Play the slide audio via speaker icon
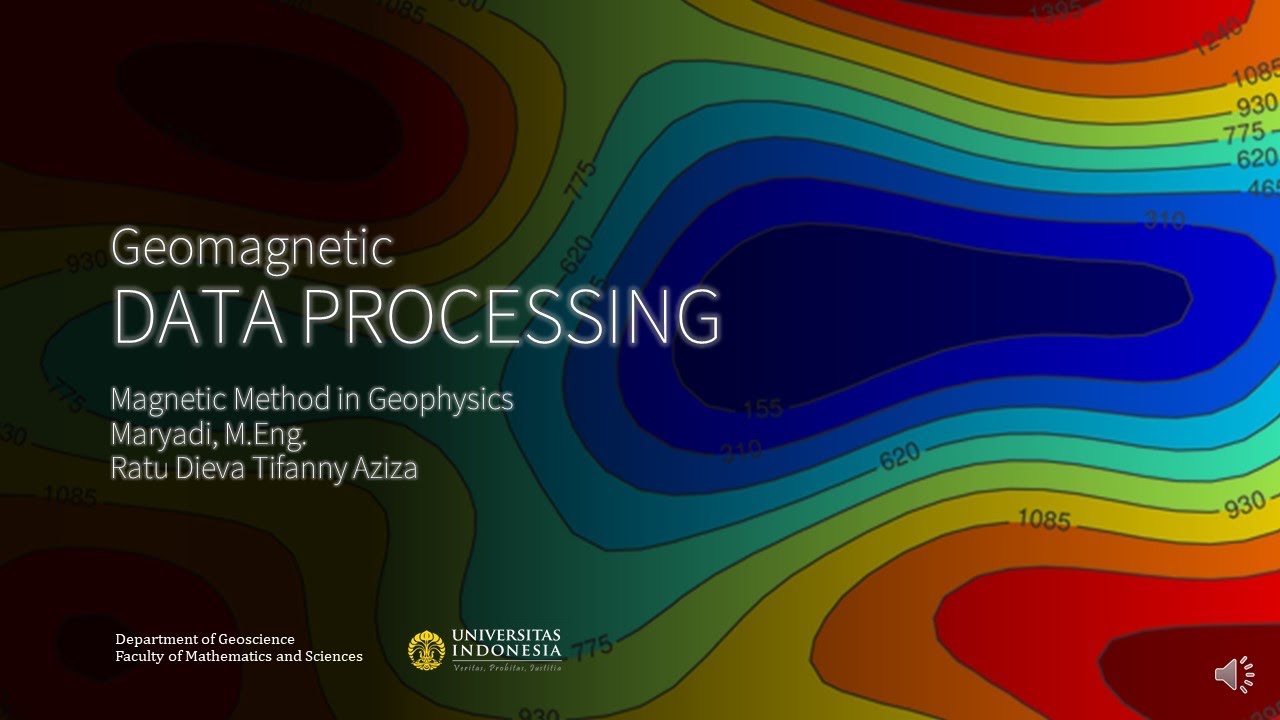Viewport: 1280px width, 720px height. point(1235,675)
